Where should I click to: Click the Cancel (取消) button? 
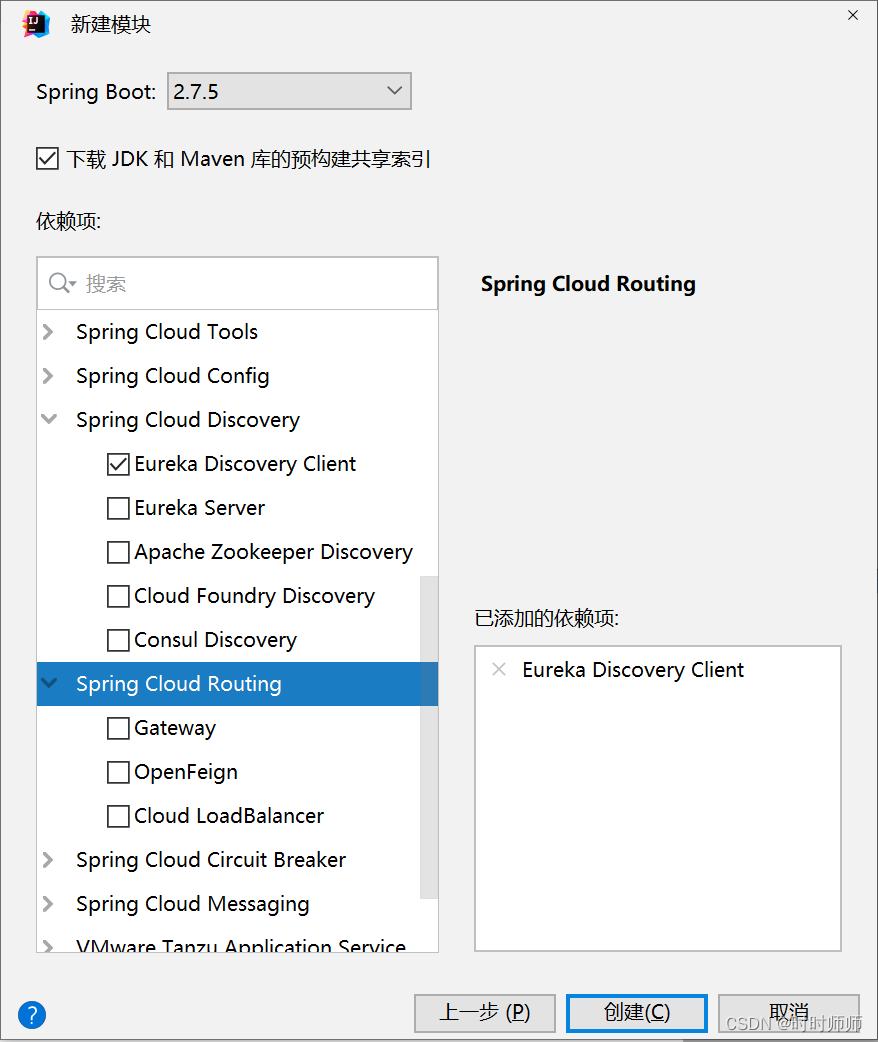coord(789,1013)
